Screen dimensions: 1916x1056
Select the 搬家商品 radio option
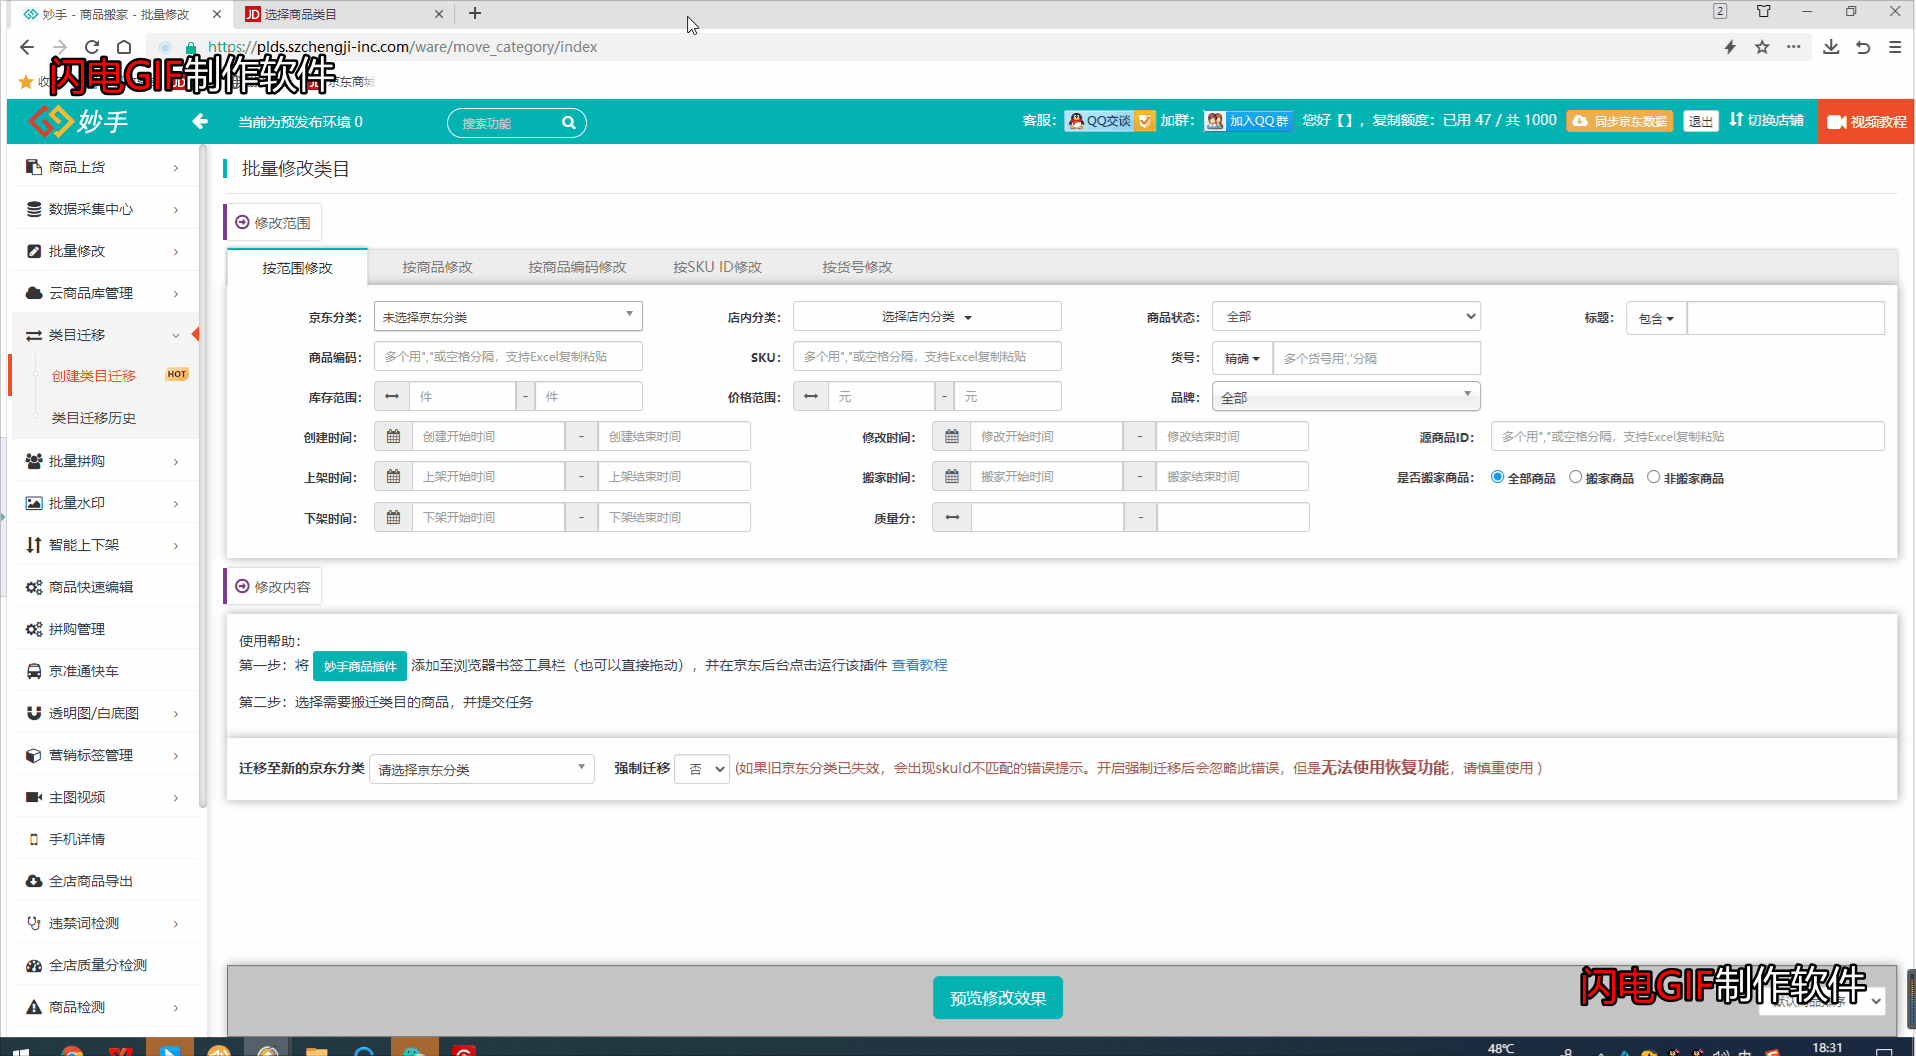pos(1575,477)
